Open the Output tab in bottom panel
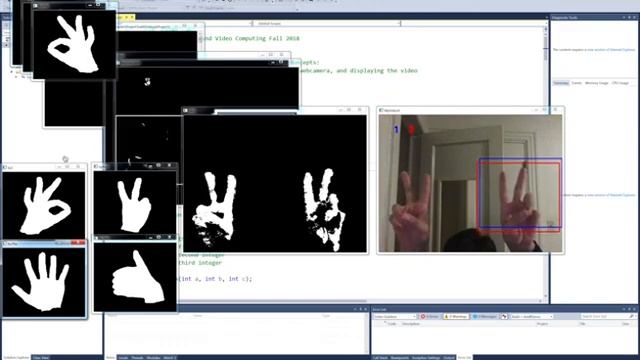The height and width of the screenshot is (360, 640). pos(449,358)
